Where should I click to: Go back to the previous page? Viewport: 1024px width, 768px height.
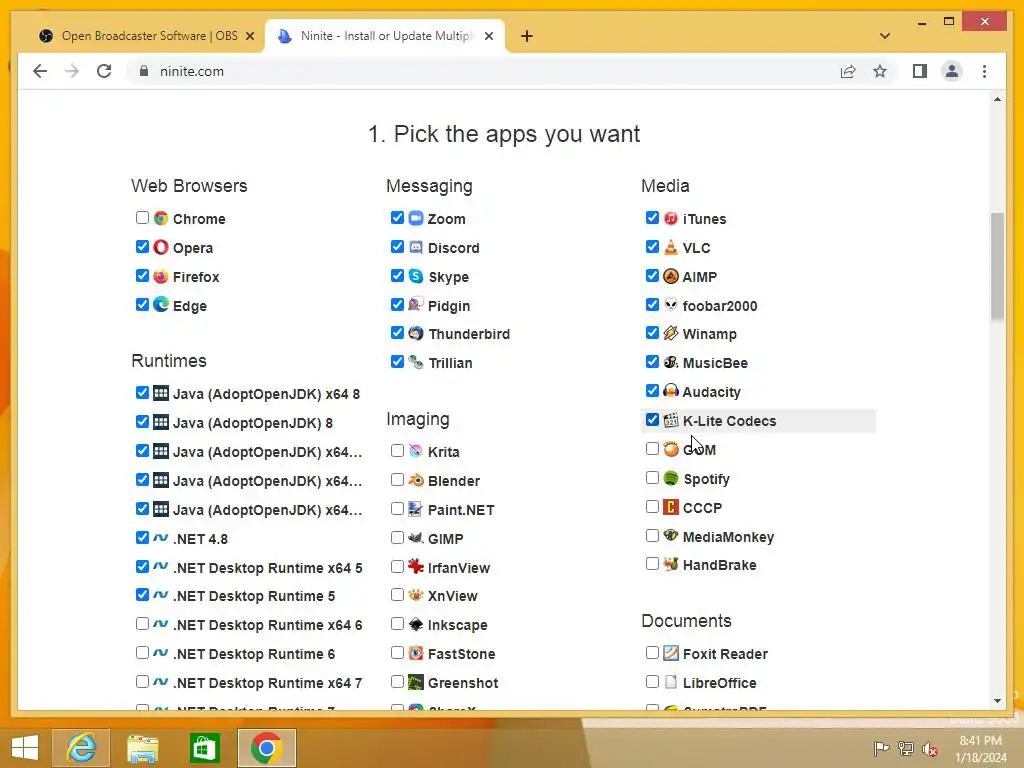pos(40,71)
